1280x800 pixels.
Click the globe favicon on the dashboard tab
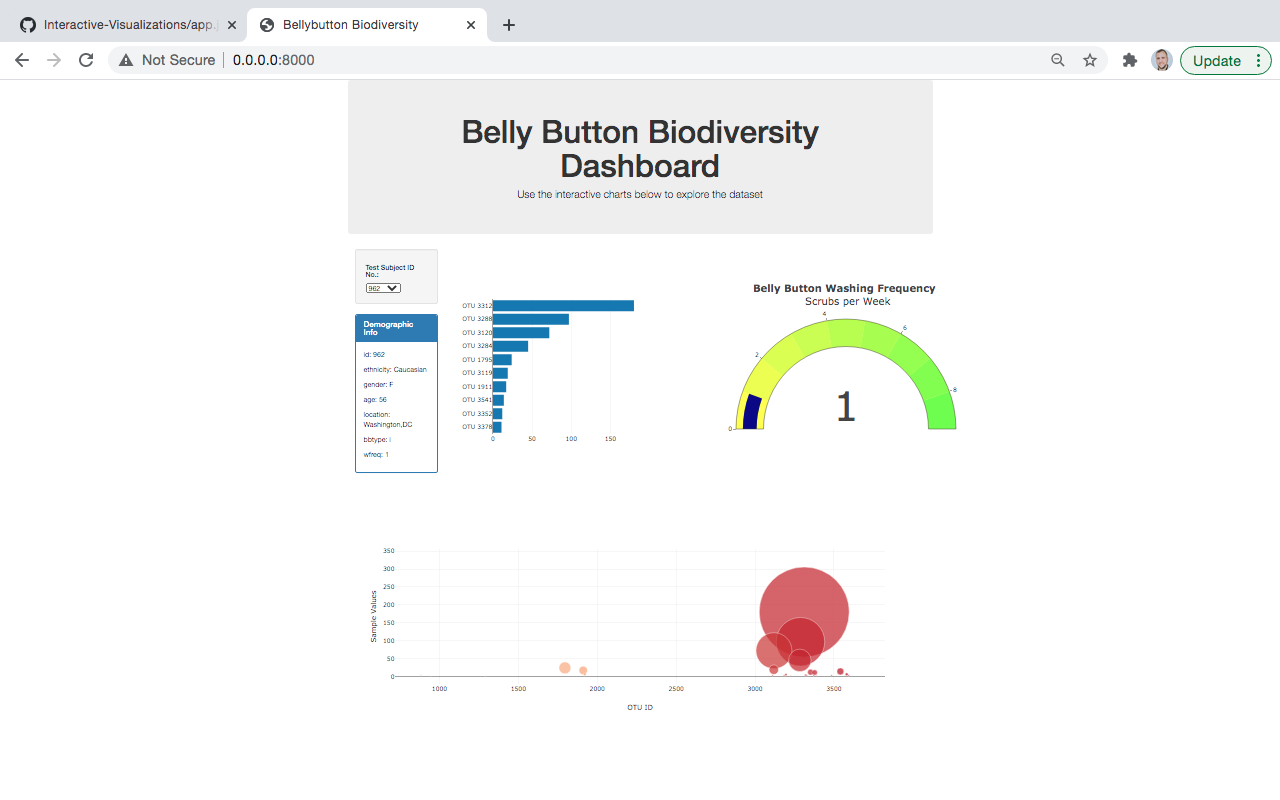point(266,24)
